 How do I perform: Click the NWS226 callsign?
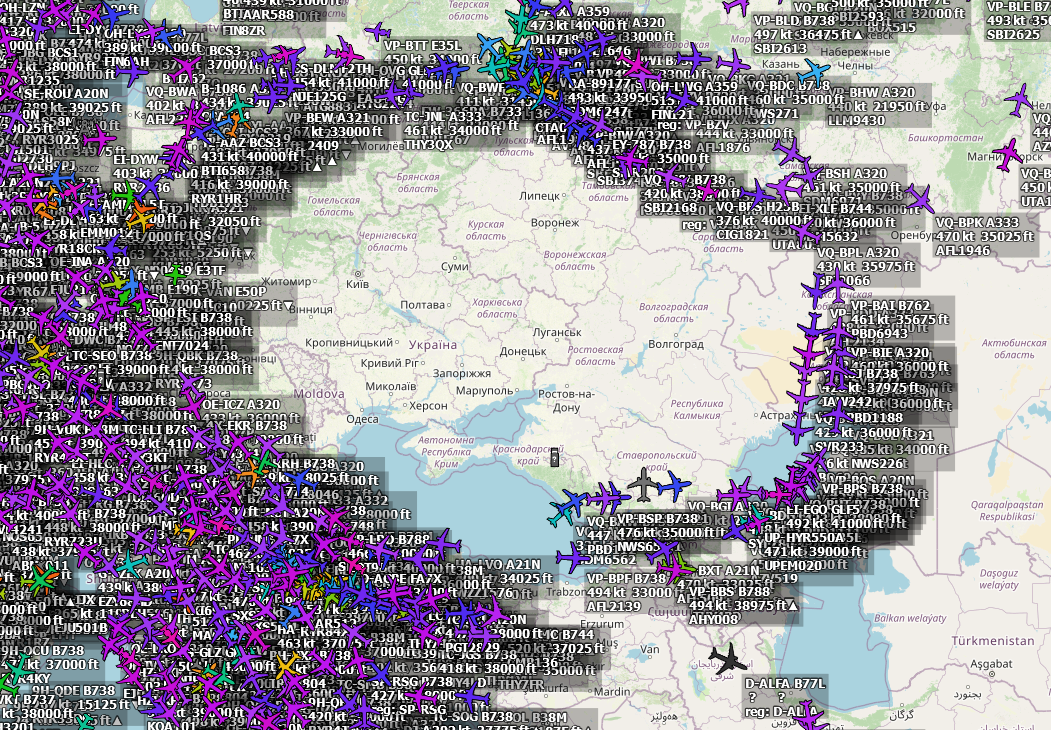pyautogui.click(x=877, y=463)
